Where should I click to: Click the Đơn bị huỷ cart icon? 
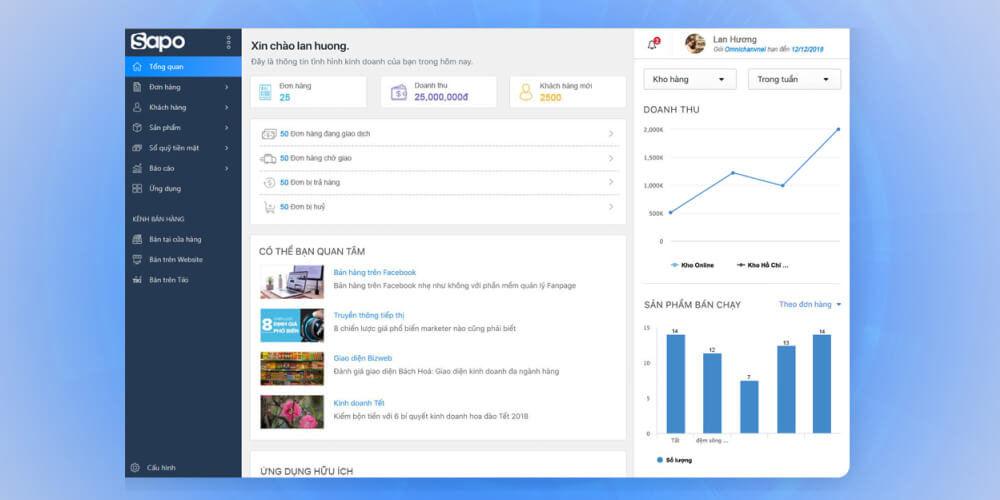click(268, 207)
